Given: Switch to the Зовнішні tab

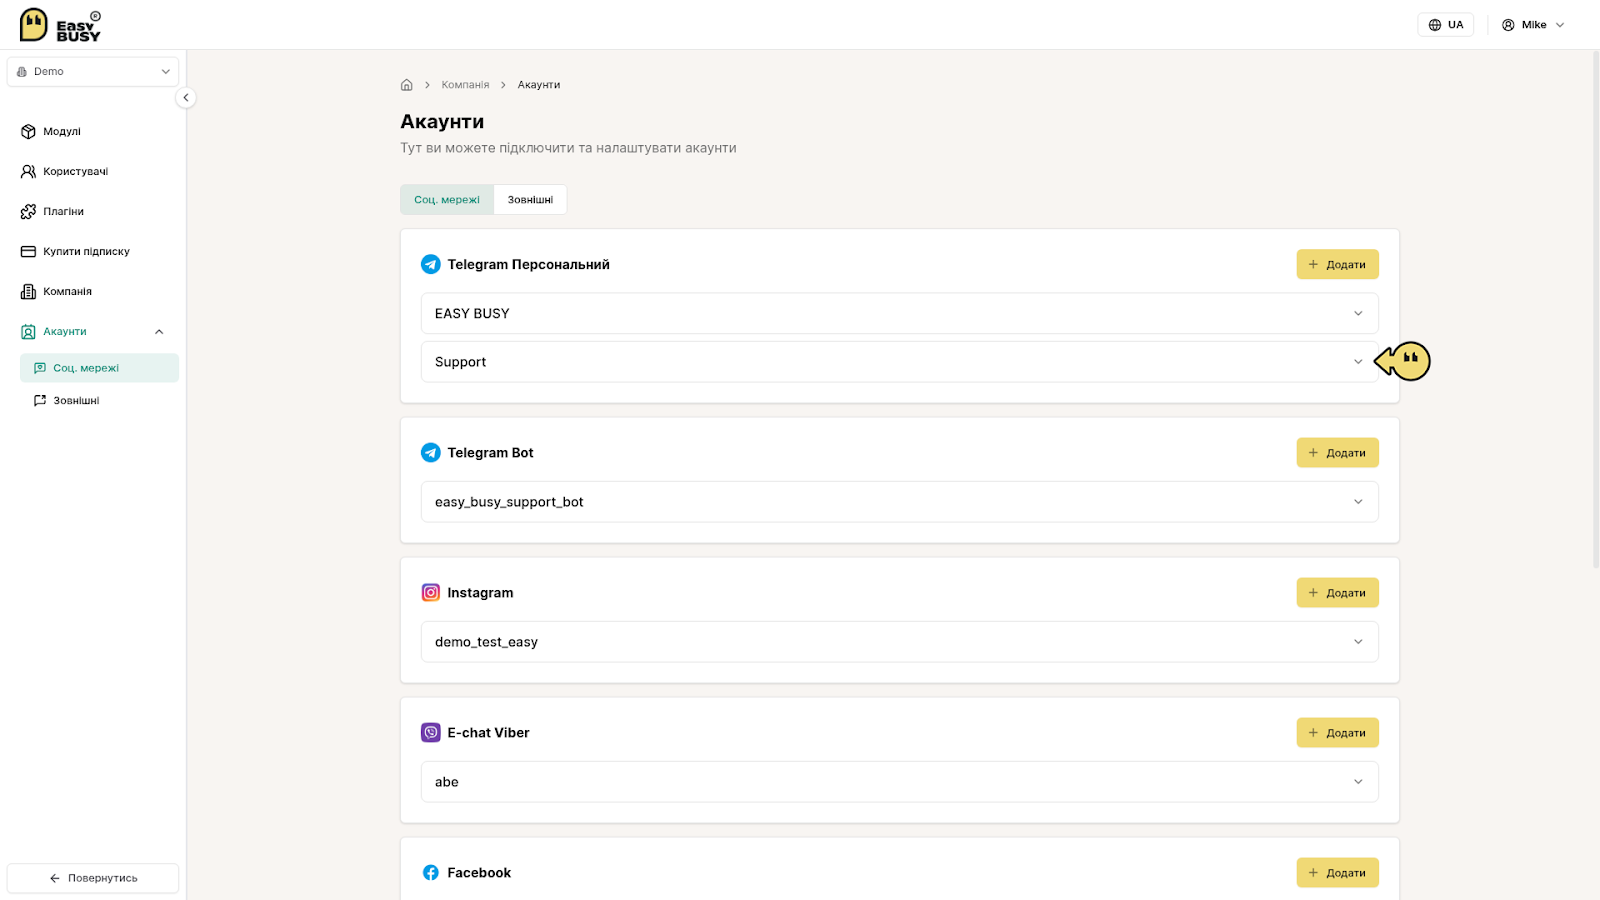Looking at the screenshot, I should pyautogui.click(x=530, y=199).
